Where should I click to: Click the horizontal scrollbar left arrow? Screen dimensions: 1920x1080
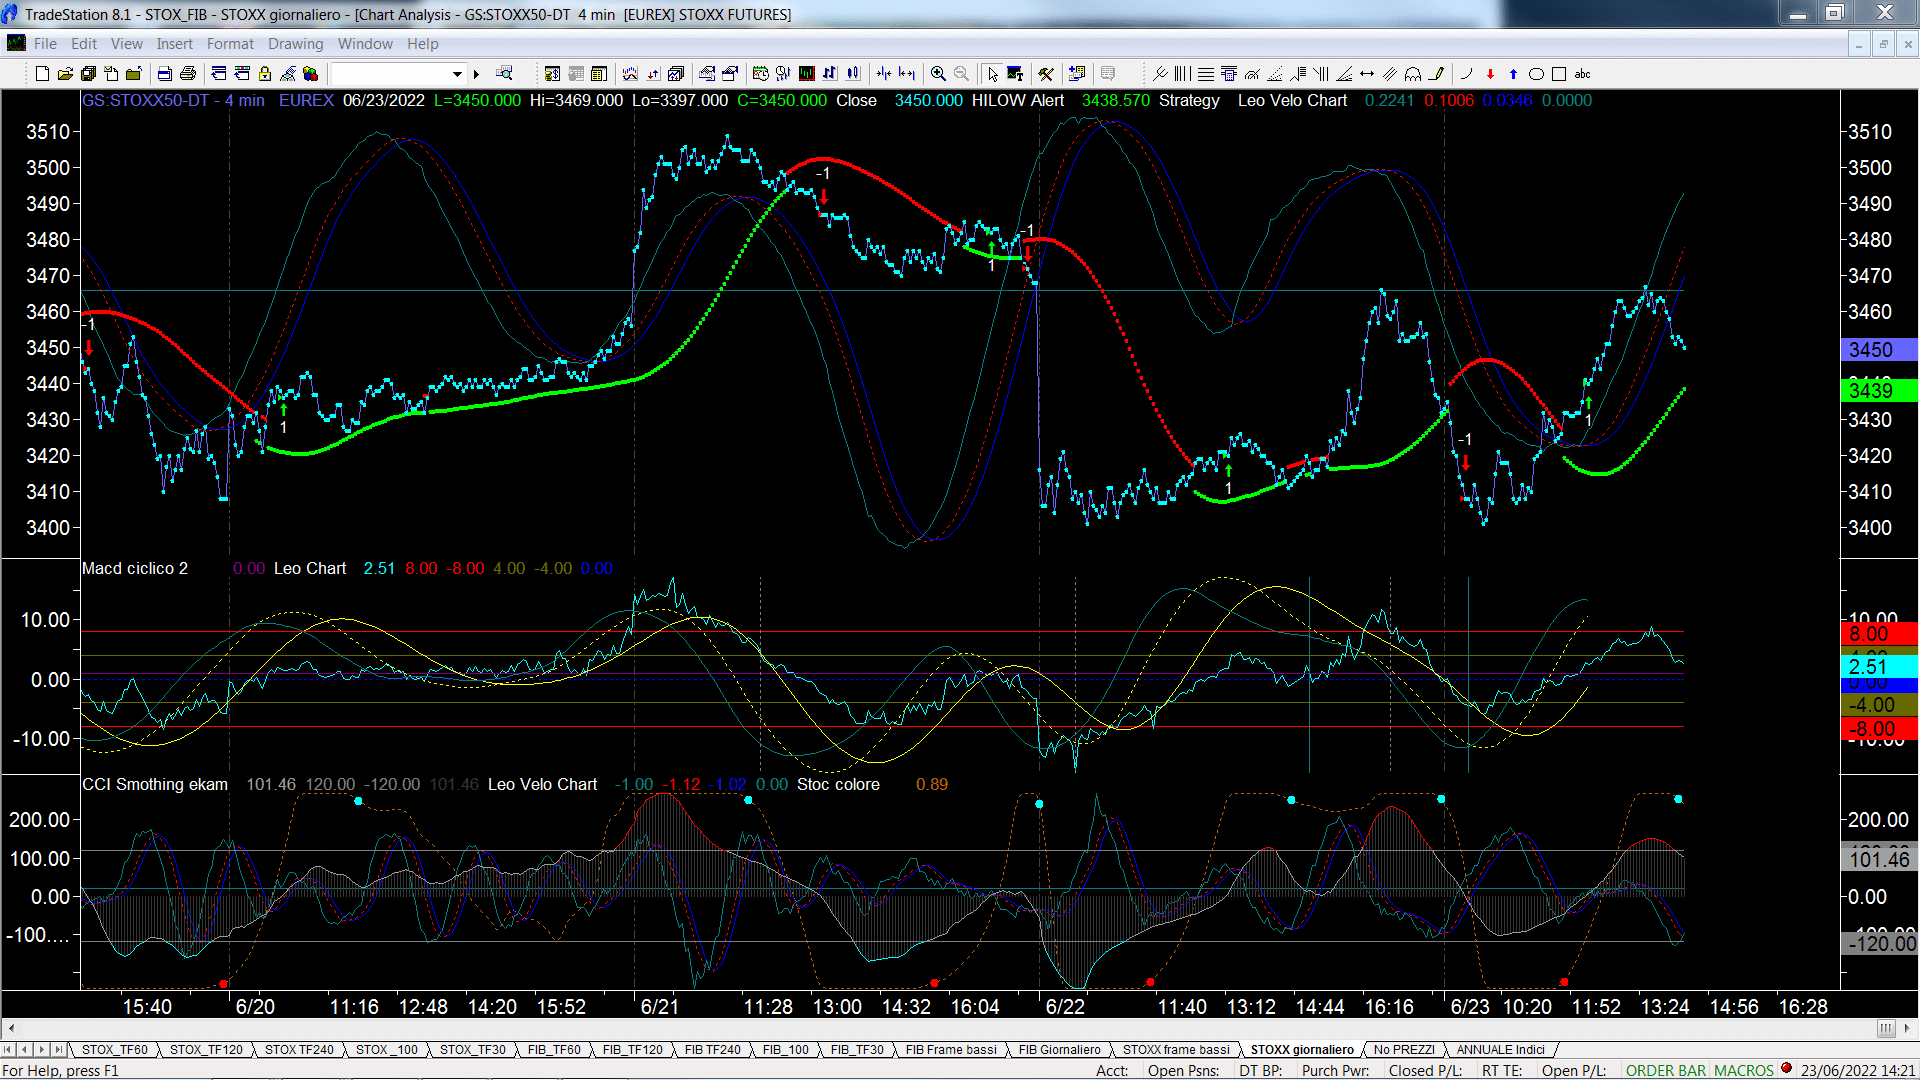pos(11,1029)
